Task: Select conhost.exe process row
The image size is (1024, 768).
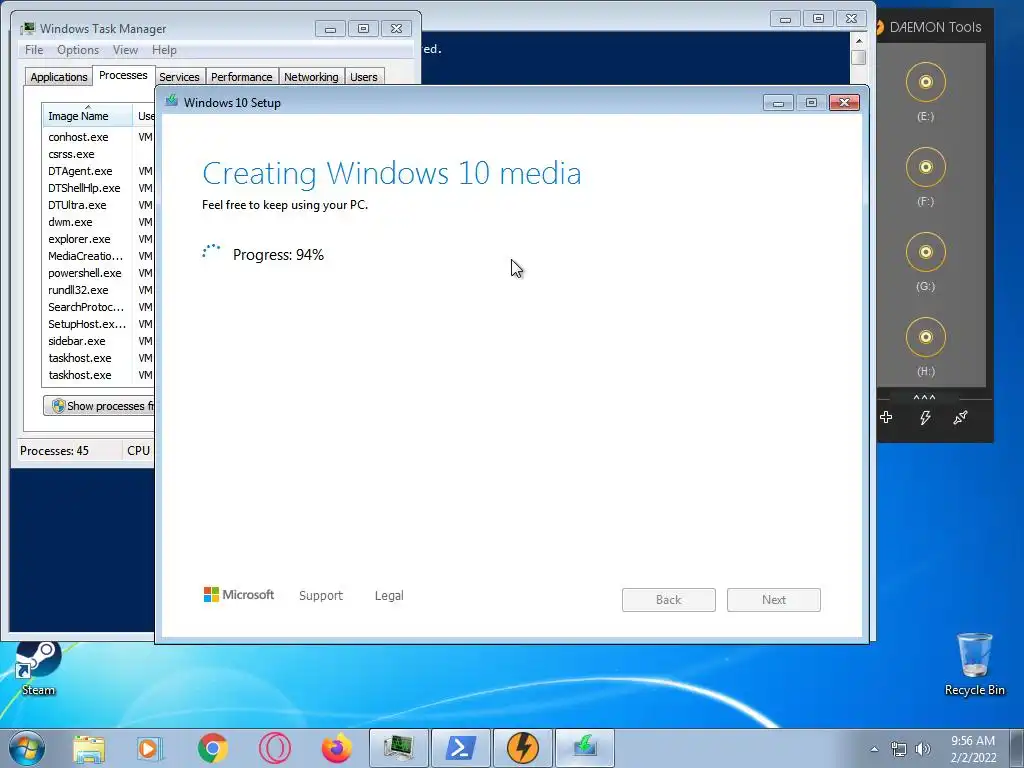Action: pos(98,137)
